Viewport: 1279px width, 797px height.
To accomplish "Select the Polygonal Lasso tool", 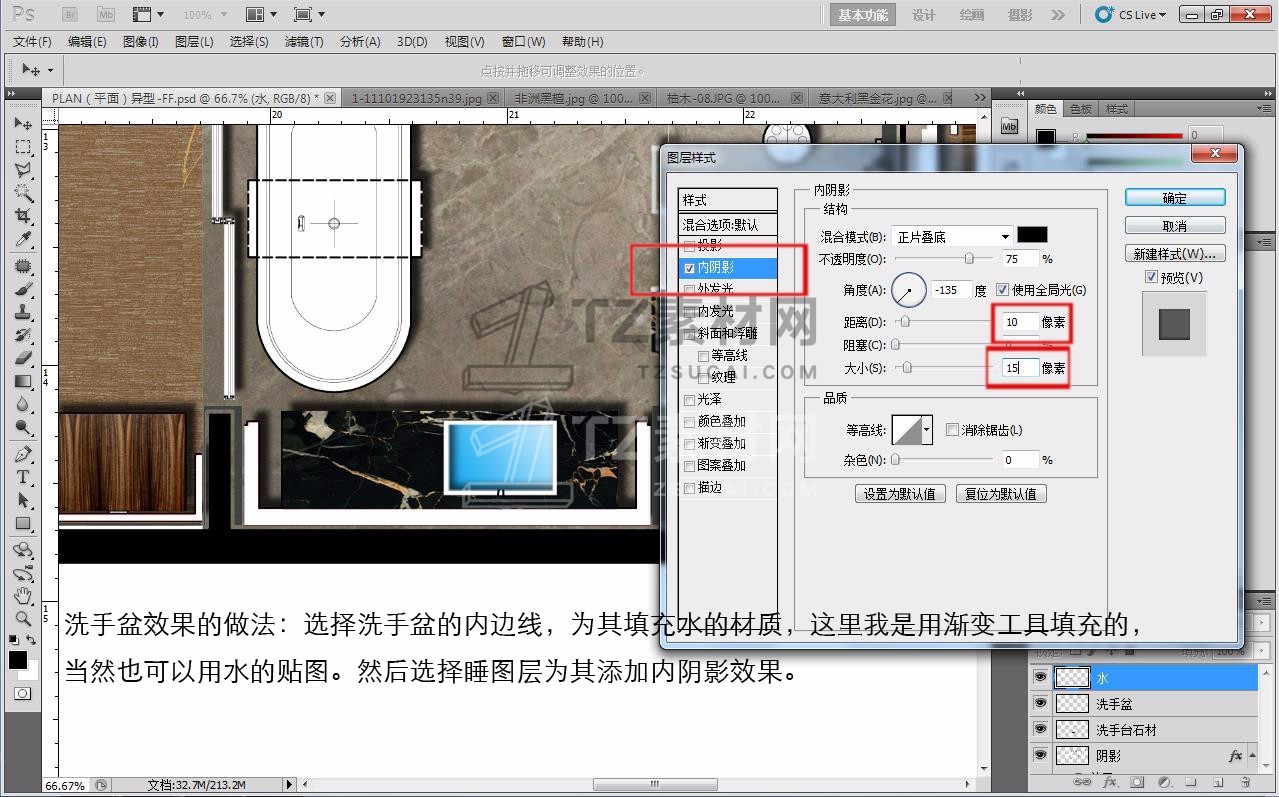I will tap(22, 171).
